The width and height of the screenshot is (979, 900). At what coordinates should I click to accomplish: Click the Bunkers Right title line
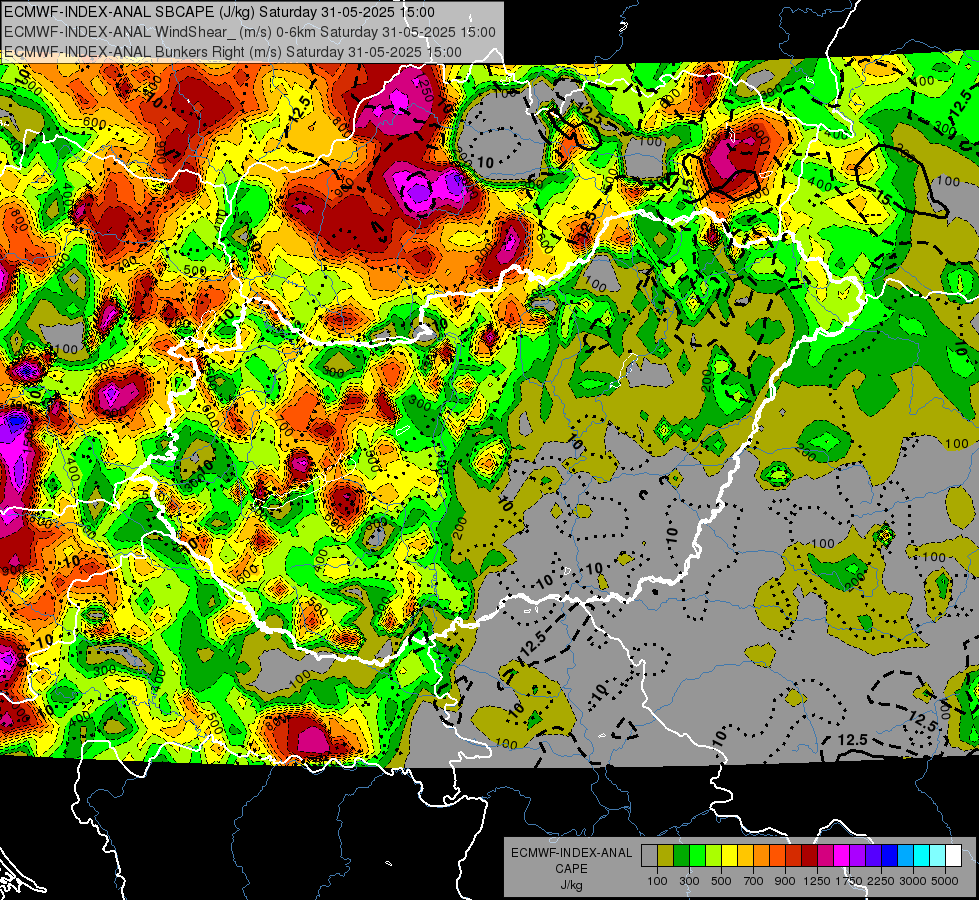click(x=233, y=52)
